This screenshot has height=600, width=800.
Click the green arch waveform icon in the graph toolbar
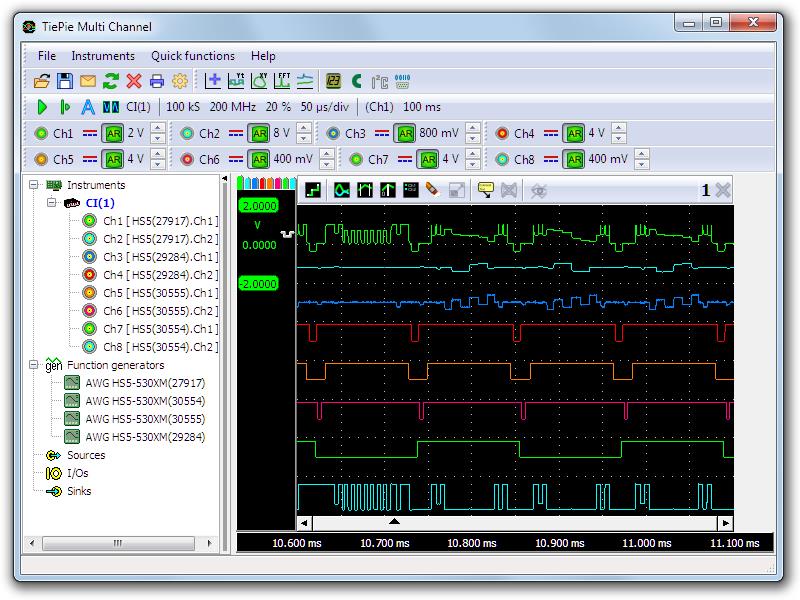click(364, 191)
